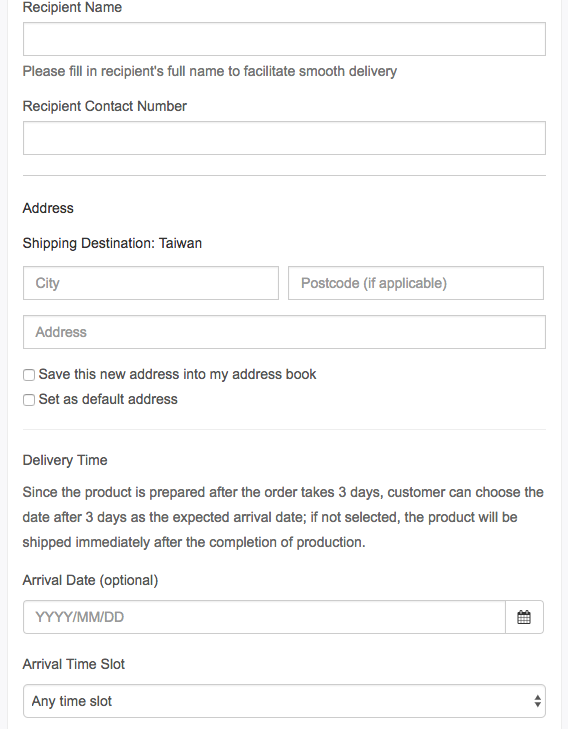Screen dimensions: 568x729
Task: Click the YYYY/MM/DD arrival date field
Action: pos(264,617)
